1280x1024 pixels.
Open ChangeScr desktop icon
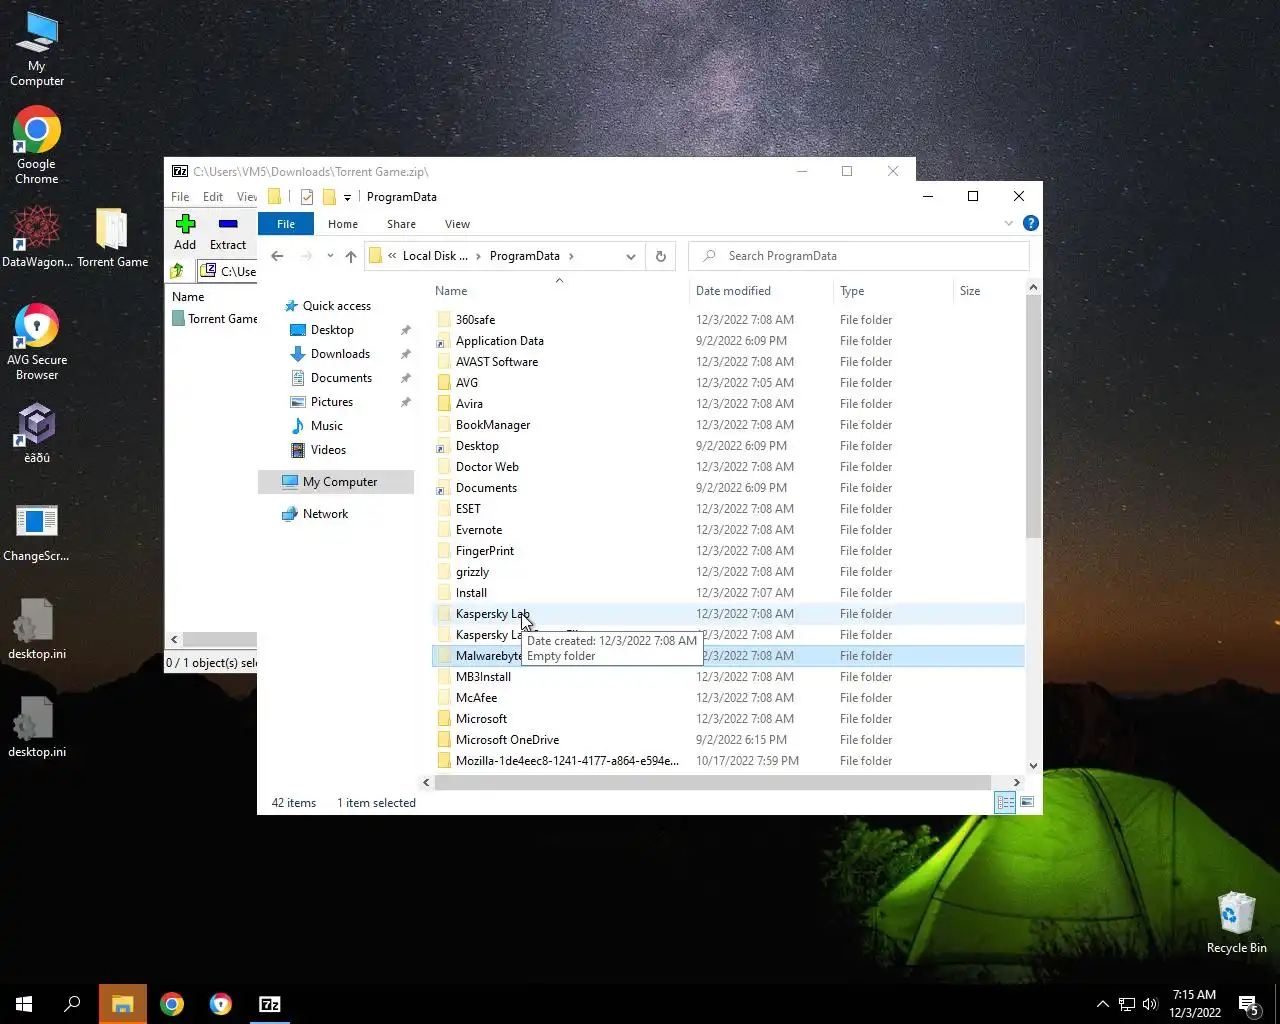(x=37, y=532)
